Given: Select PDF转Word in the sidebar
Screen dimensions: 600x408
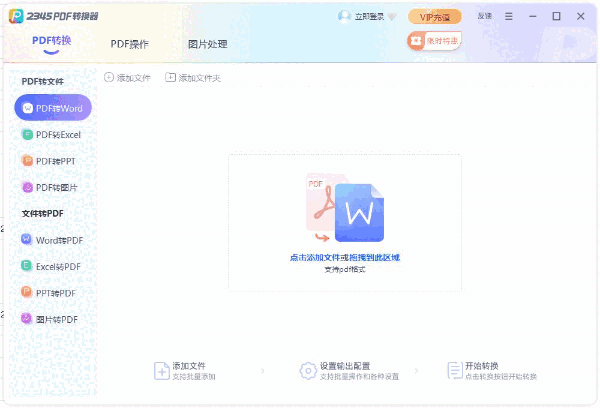Looking at the screenshot, I should click(53, 108).
